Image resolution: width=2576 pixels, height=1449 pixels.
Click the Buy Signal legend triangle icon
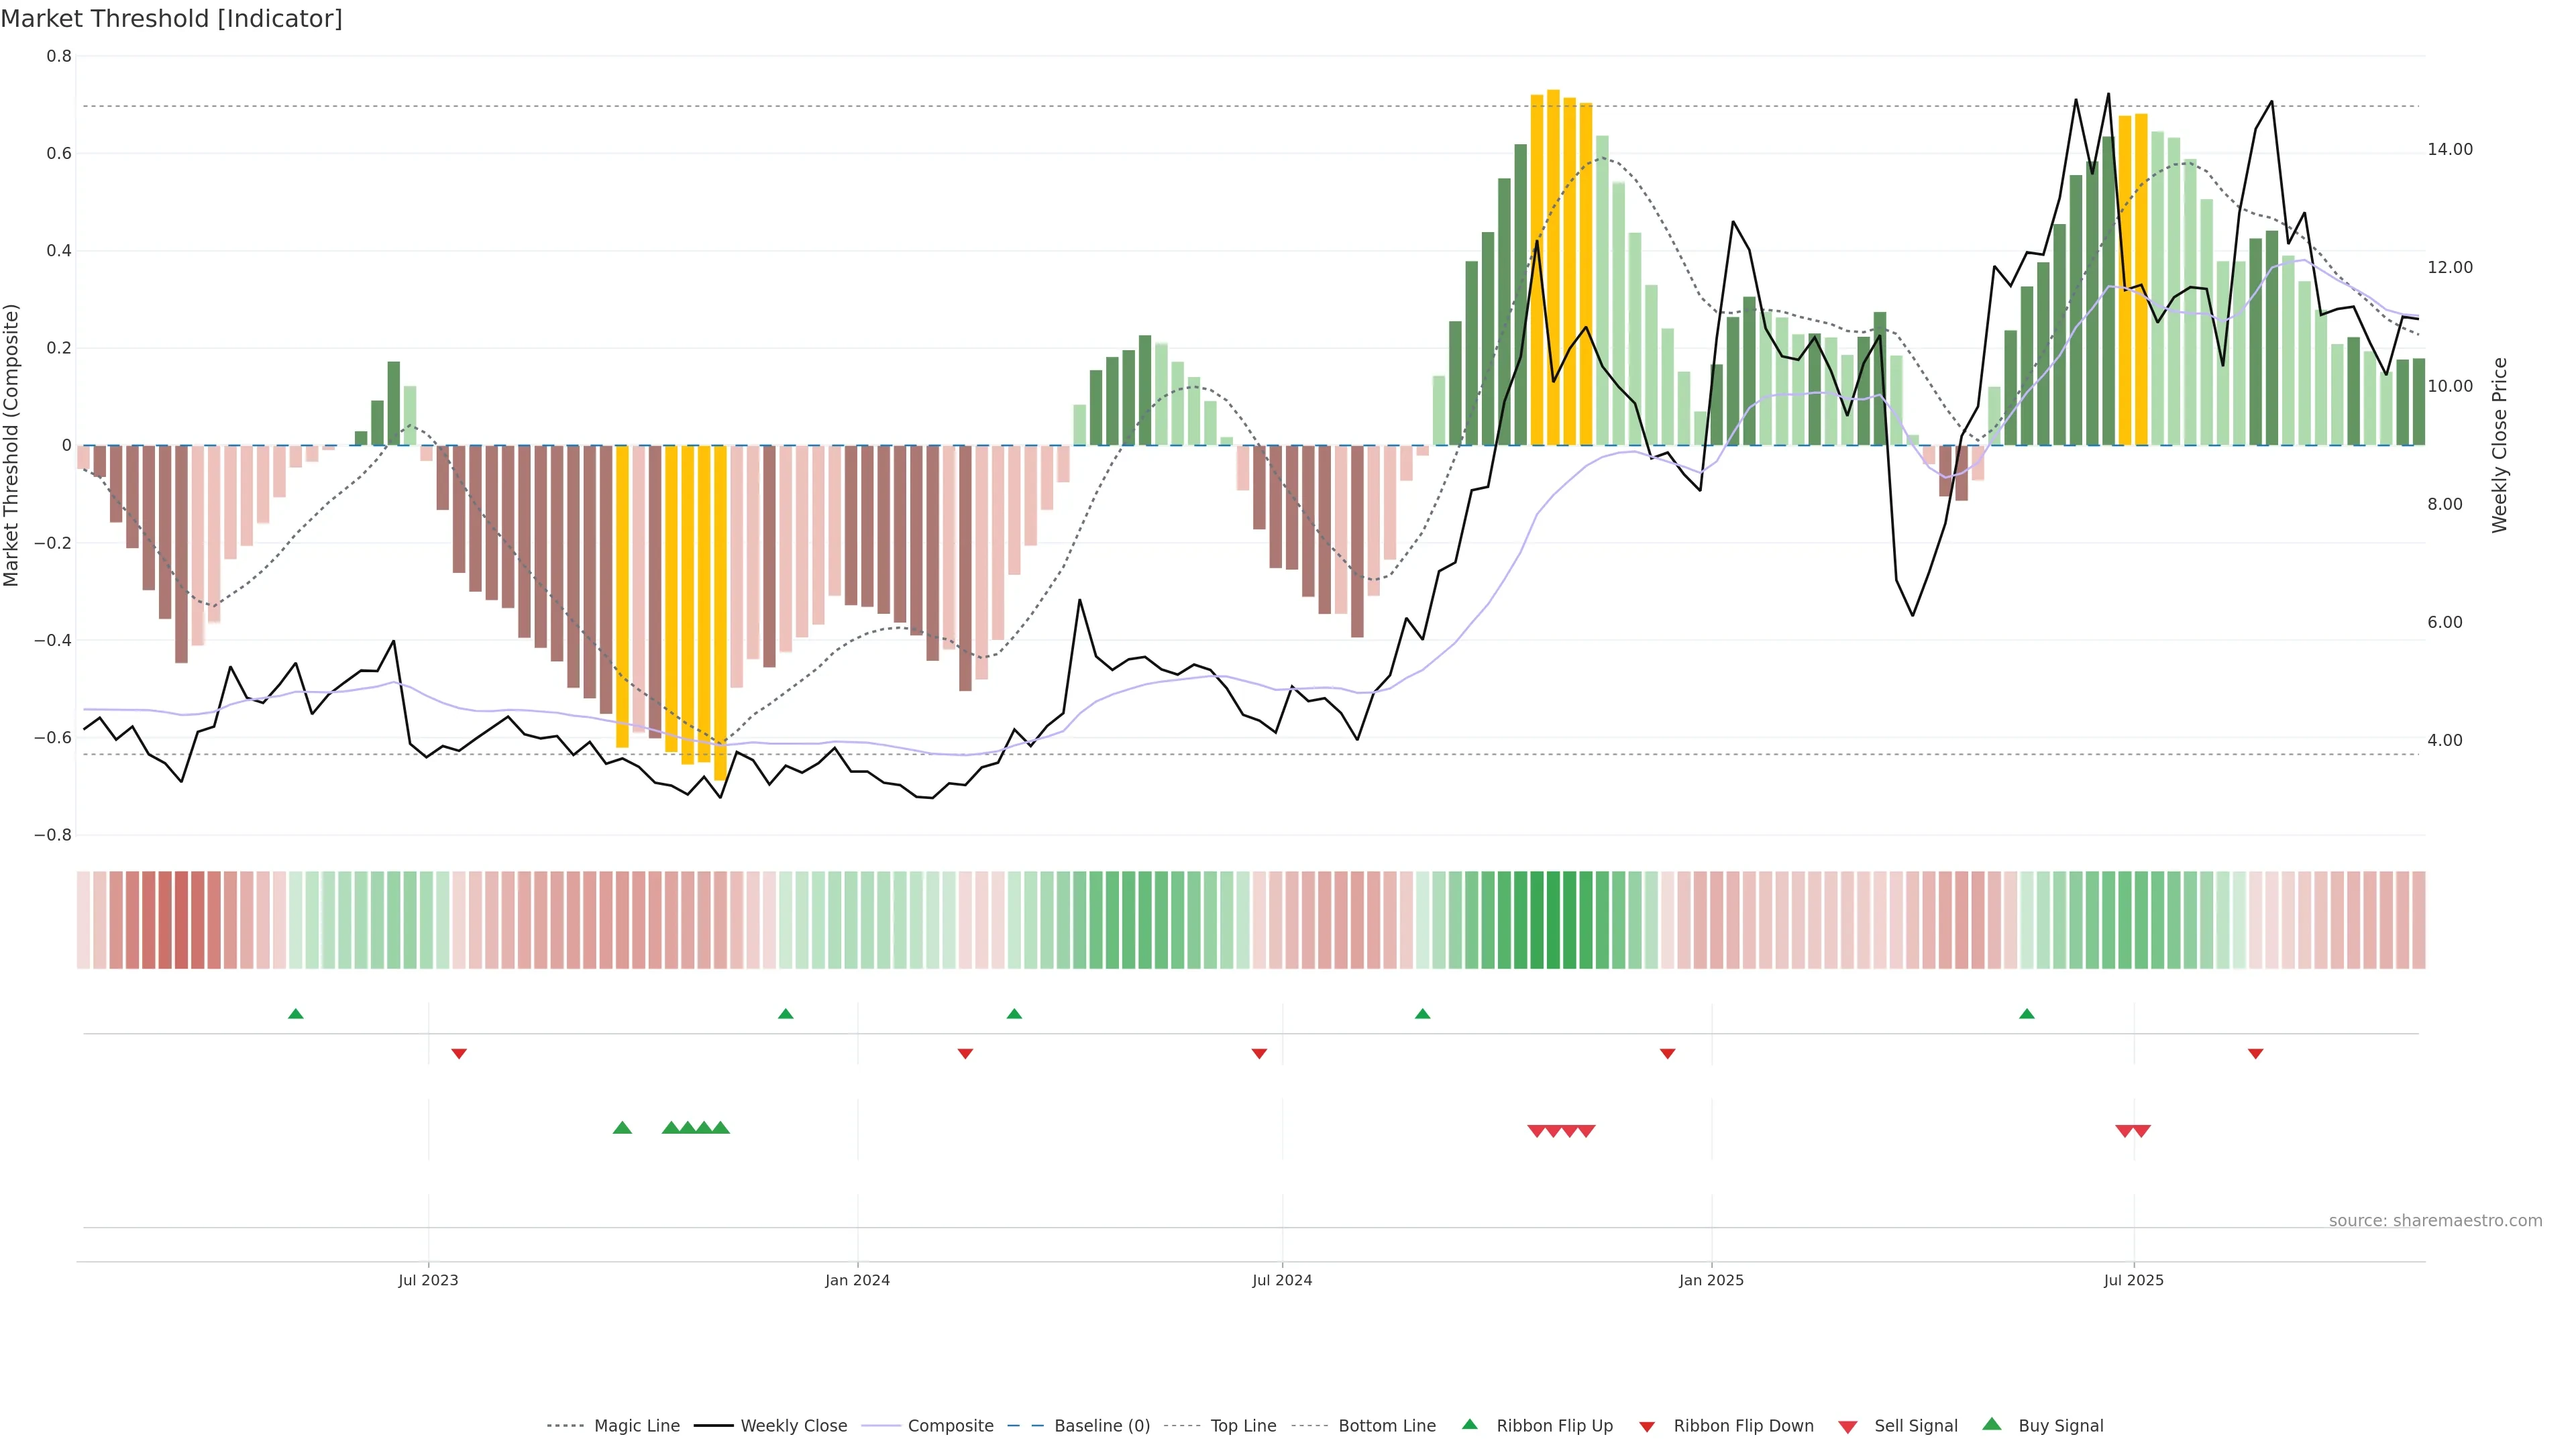(x=1991, y=1424)
